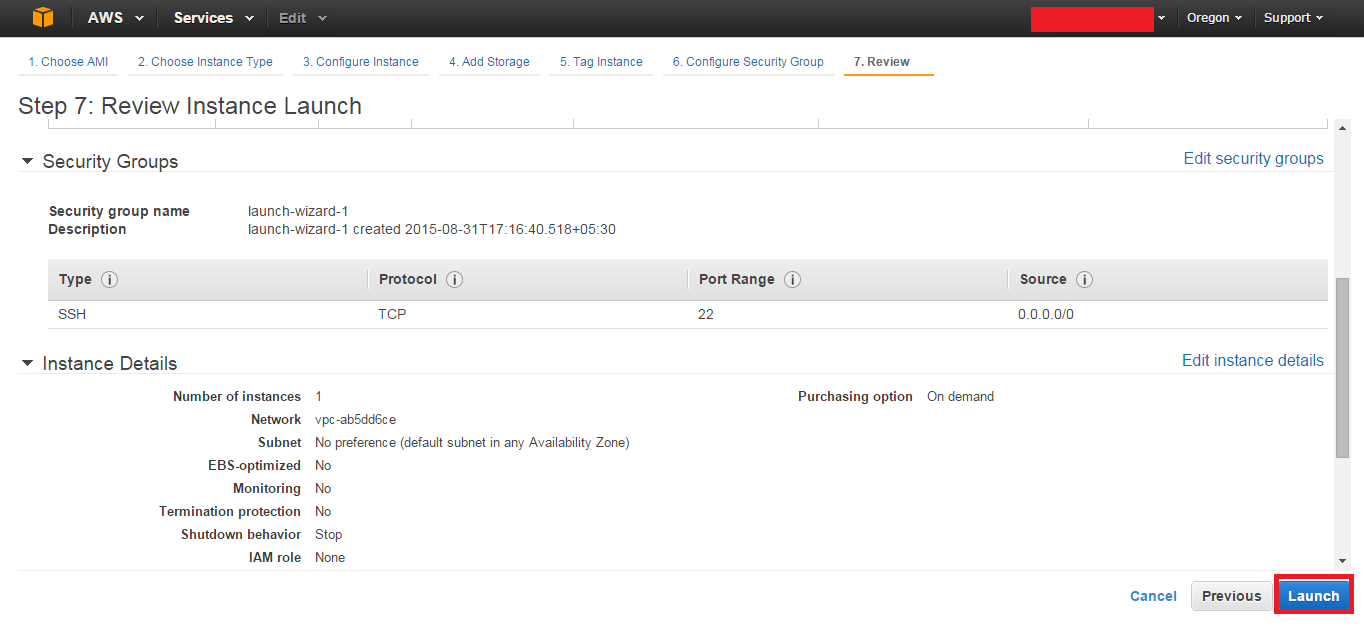Click the Previous button
This screenshot has width=1364, height=633.
click(x=1231, y=596)
